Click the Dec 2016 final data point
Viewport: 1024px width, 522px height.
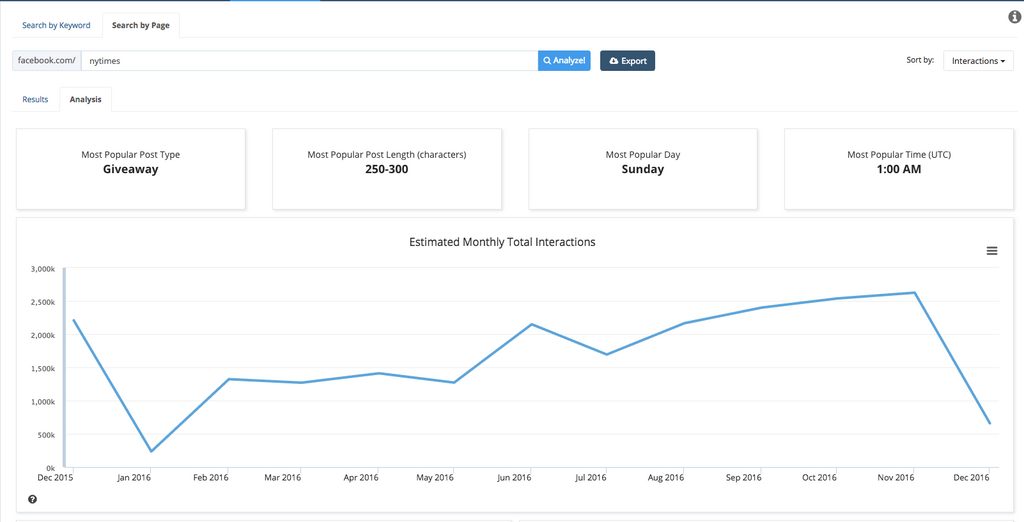[990, 423]
